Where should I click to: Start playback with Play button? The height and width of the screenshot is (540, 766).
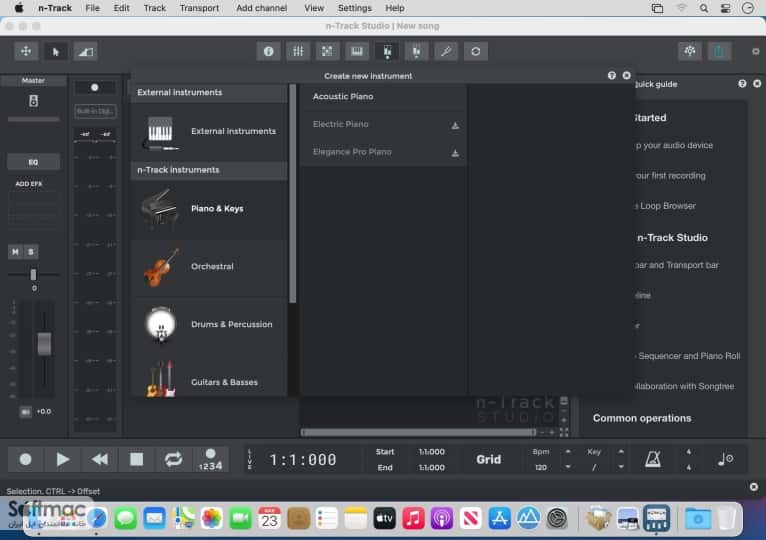[x=63, y=459]
